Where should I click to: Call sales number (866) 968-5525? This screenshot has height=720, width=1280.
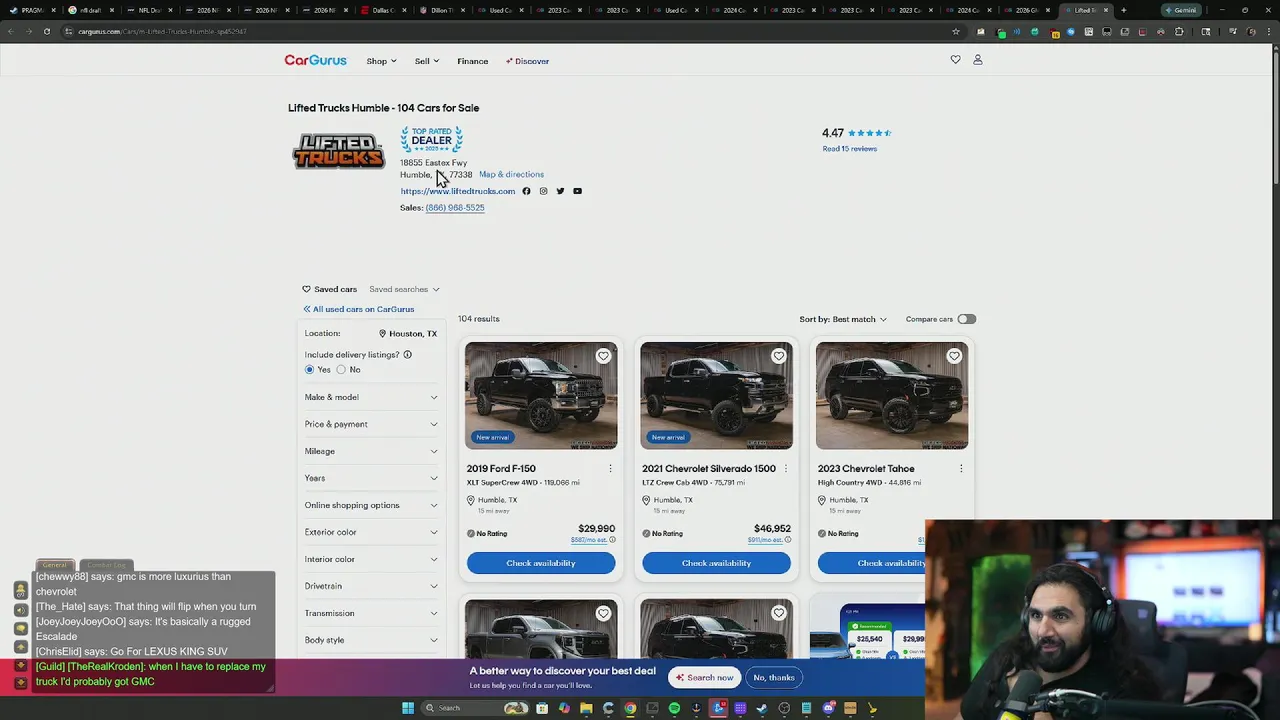click(x=455, y=208)
